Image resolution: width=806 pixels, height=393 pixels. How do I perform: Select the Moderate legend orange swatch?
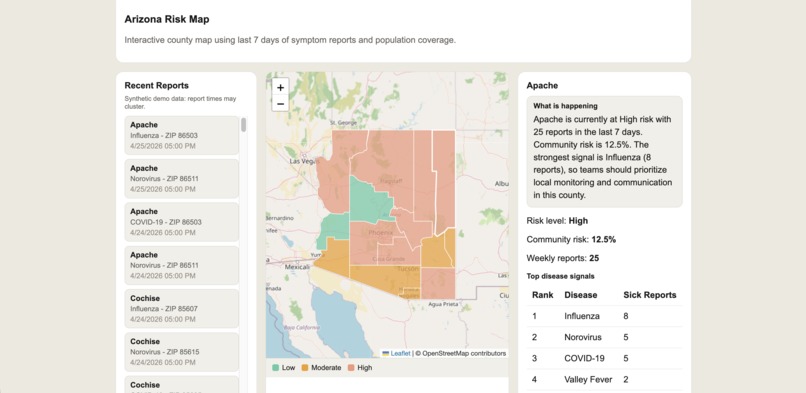pos(304,368)
